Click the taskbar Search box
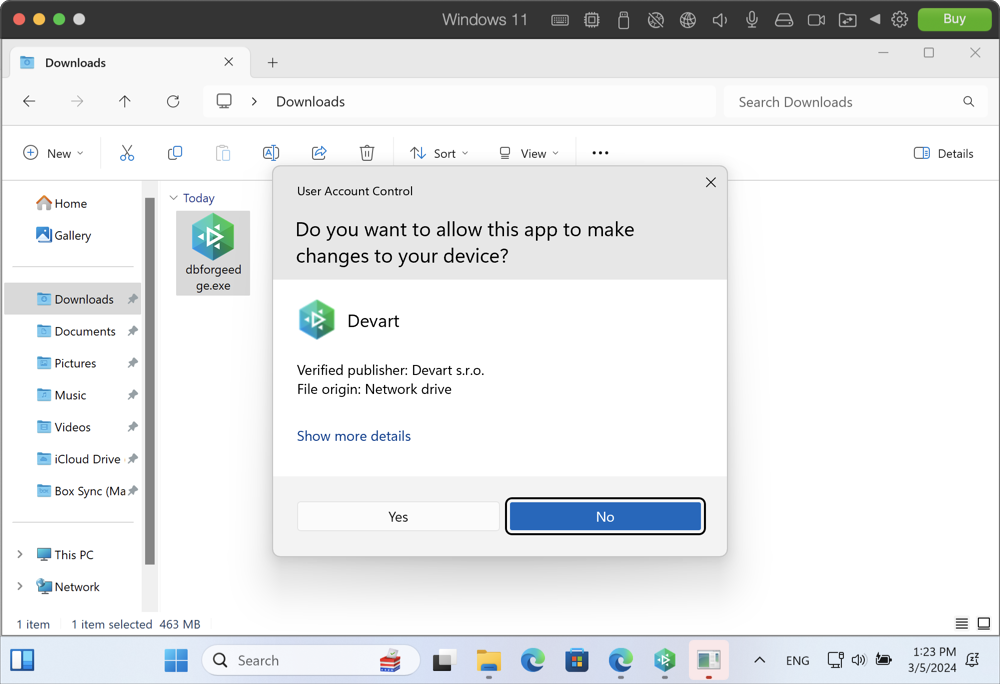1000x684 pixels. pyautogui.click(x=311, y=660)
